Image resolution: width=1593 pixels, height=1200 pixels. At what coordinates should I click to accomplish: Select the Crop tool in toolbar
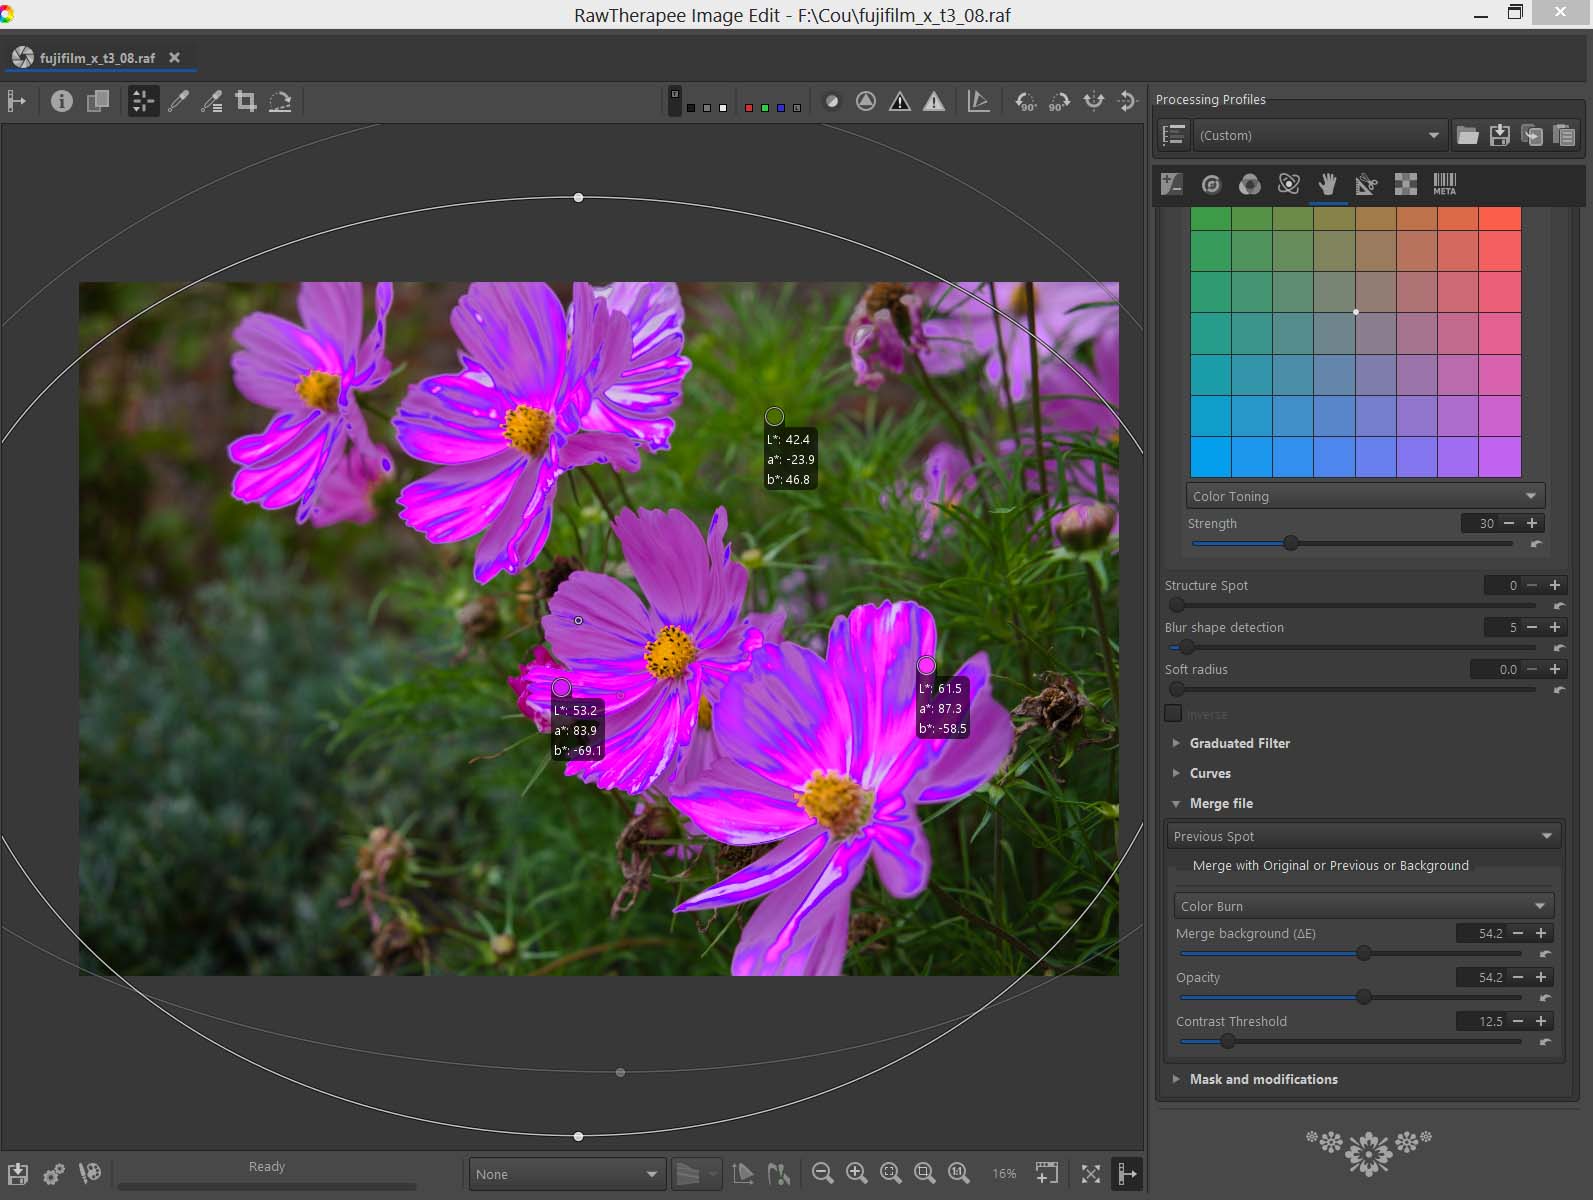click(x=245, y=101)
